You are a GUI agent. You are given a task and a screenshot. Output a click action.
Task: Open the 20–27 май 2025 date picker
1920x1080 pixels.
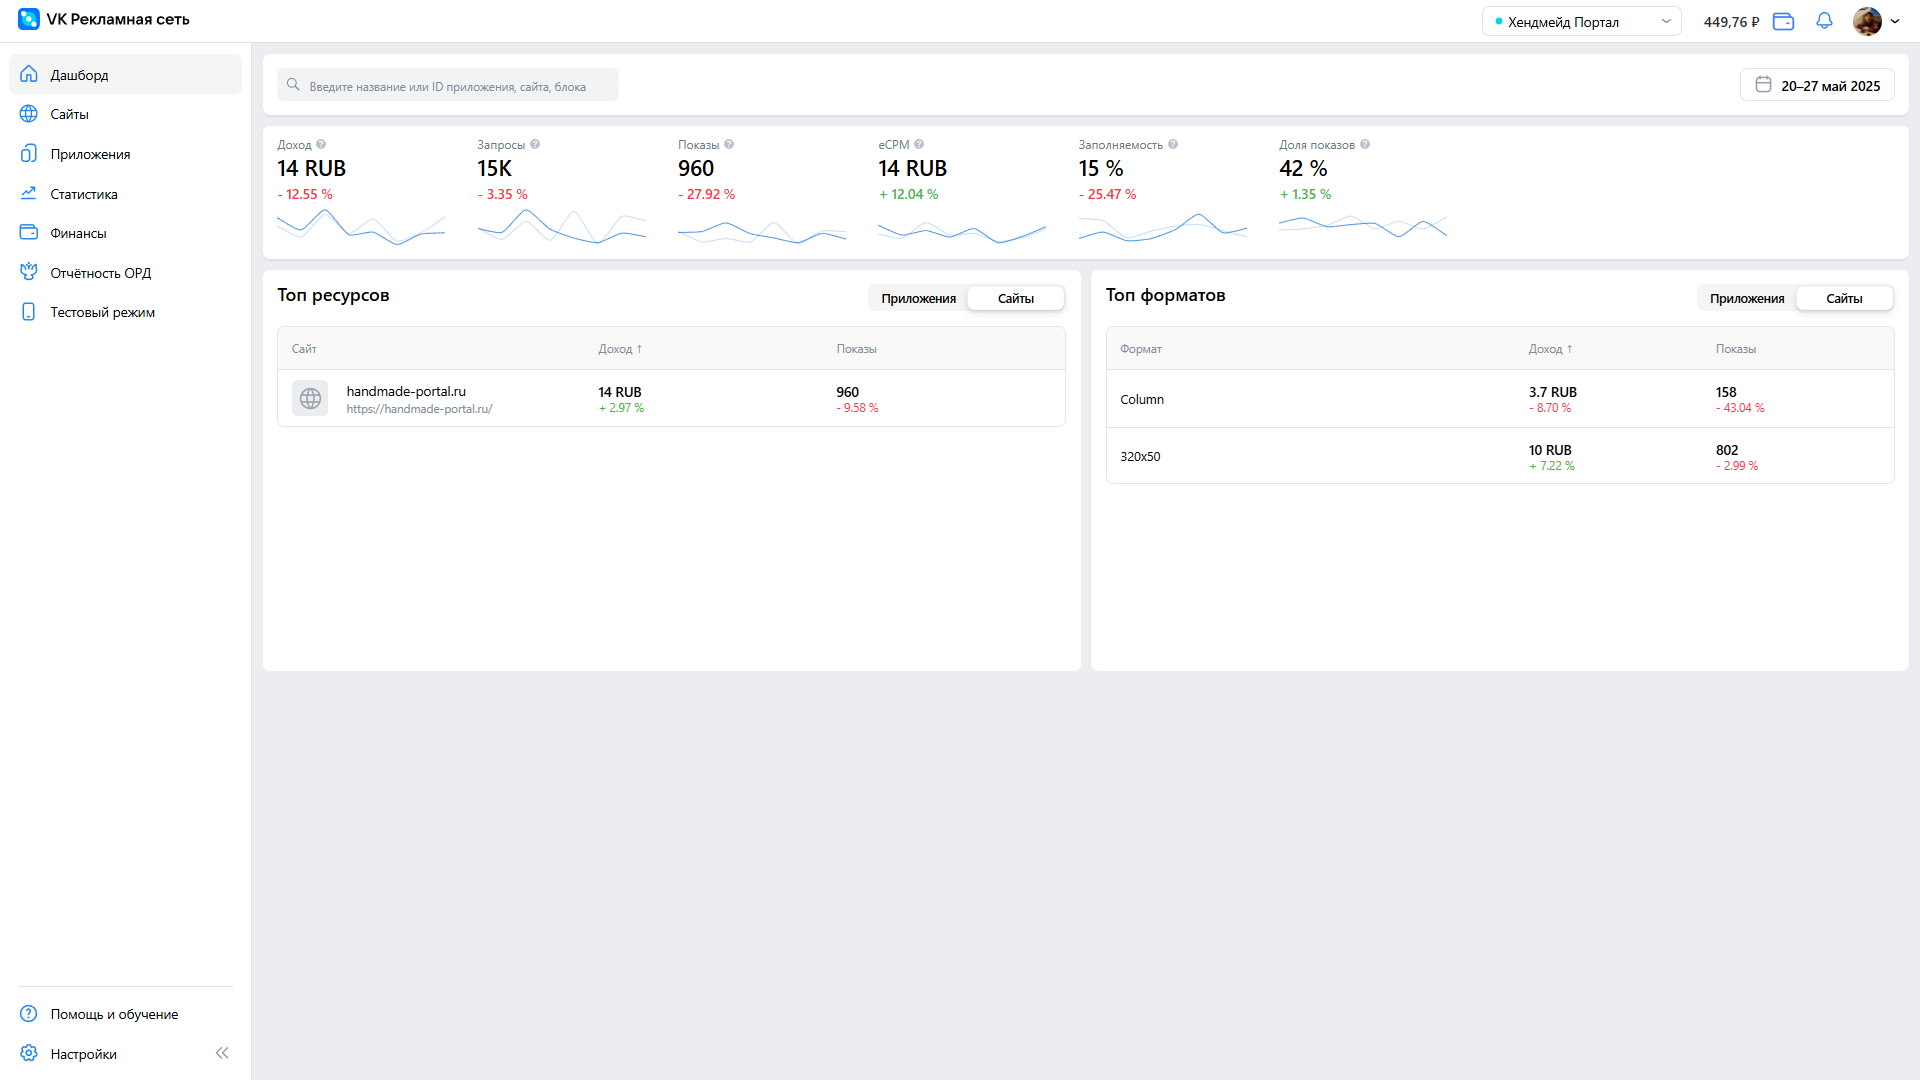[x=1817, y=85]
